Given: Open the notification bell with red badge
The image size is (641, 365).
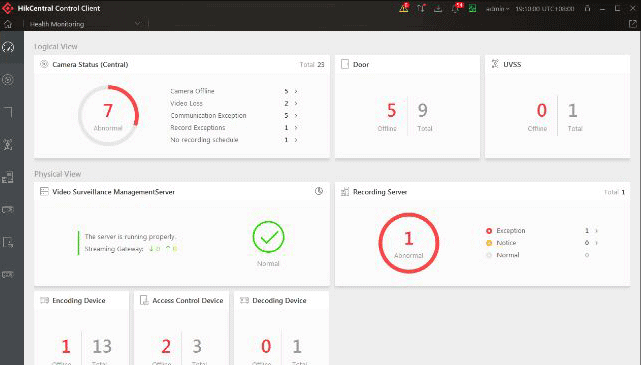Looking at the screenshot, I should (456, 8).
